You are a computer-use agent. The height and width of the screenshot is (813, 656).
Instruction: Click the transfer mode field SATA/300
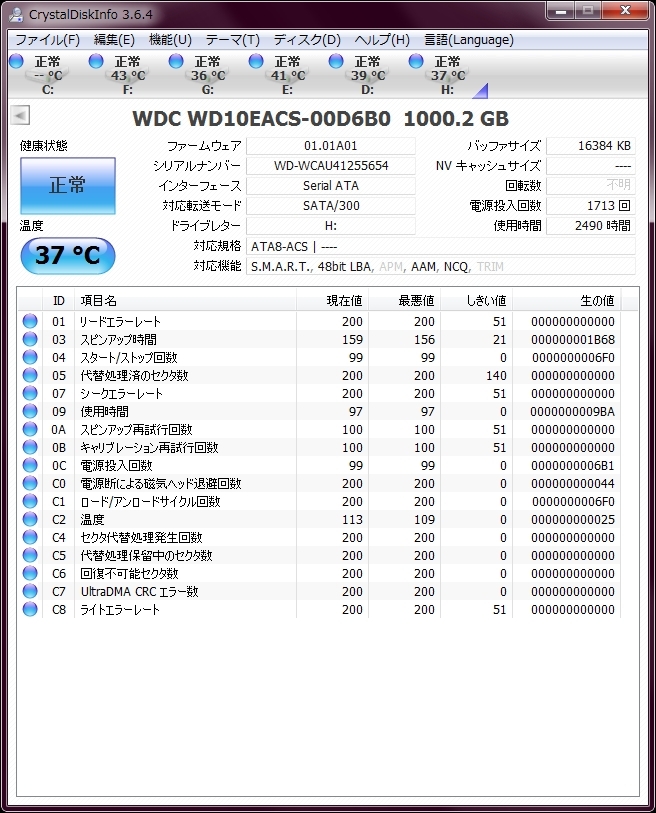(x=331, y=206)
